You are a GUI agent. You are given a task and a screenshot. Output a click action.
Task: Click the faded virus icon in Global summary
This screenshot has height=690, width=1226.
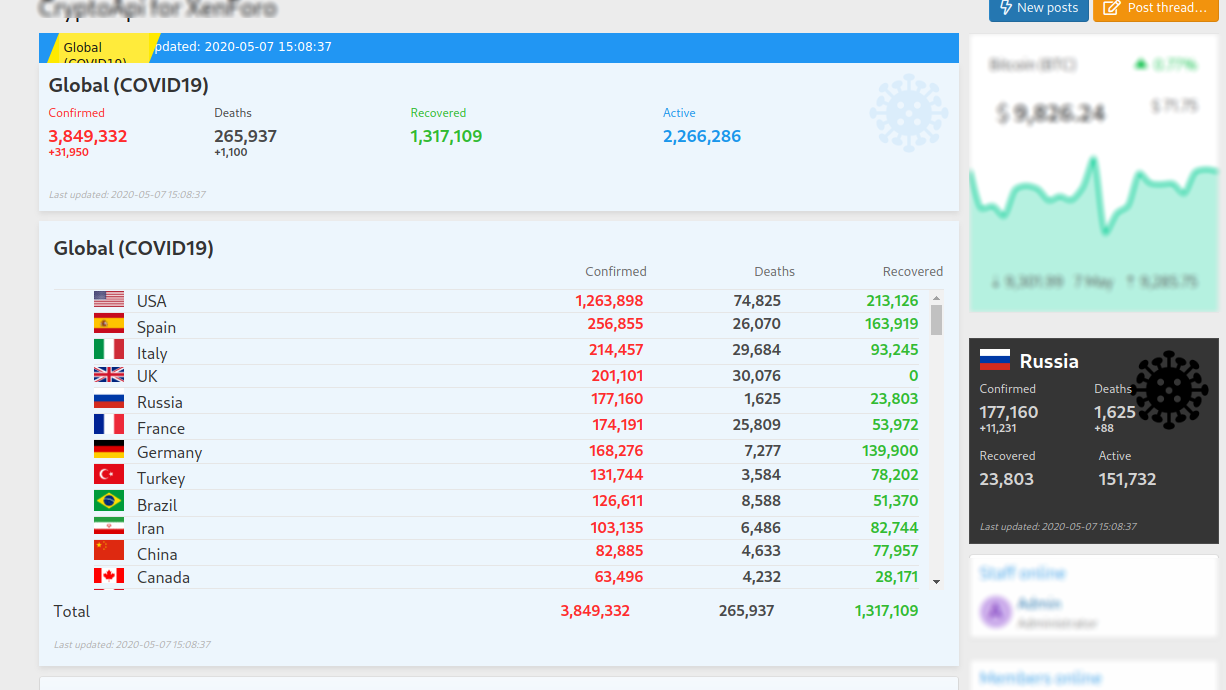[908, 113]
